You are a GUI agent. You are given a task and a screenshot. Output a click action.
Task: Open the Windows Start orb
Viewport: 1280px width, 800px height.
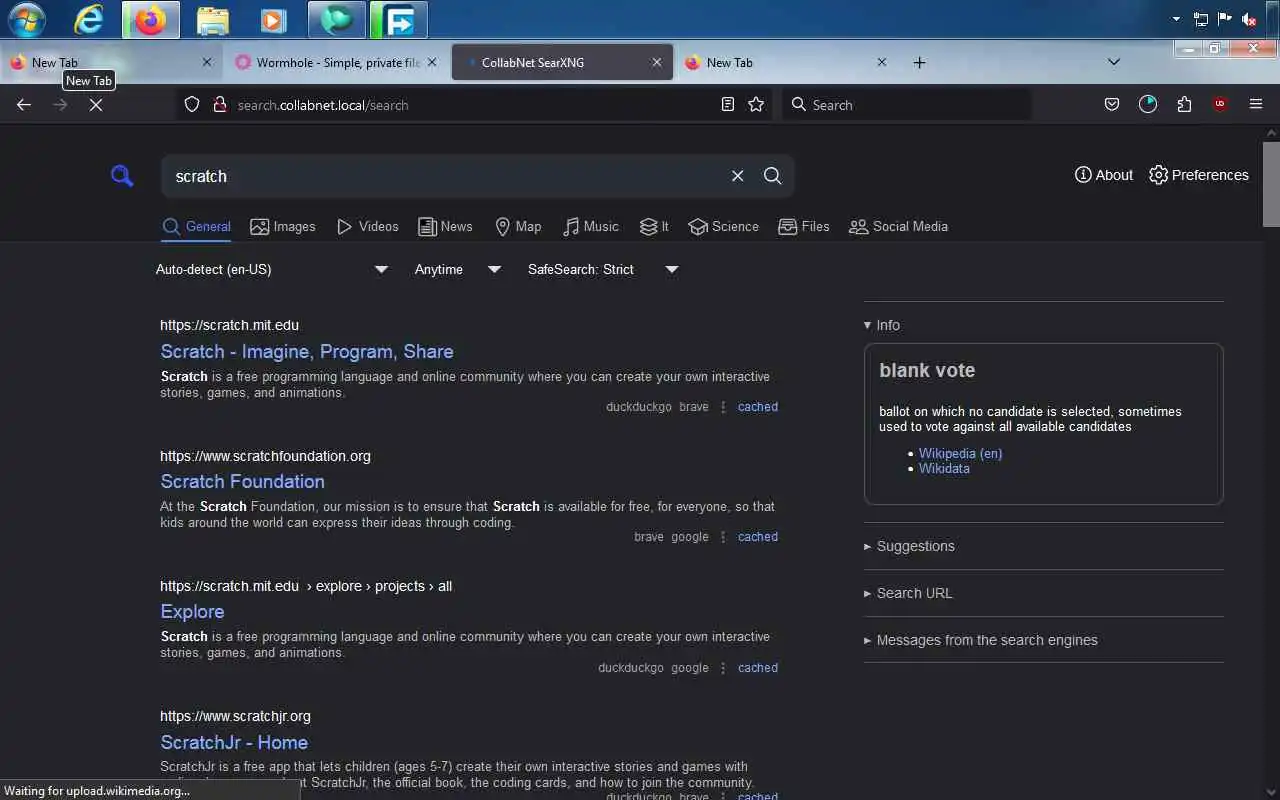27,19
